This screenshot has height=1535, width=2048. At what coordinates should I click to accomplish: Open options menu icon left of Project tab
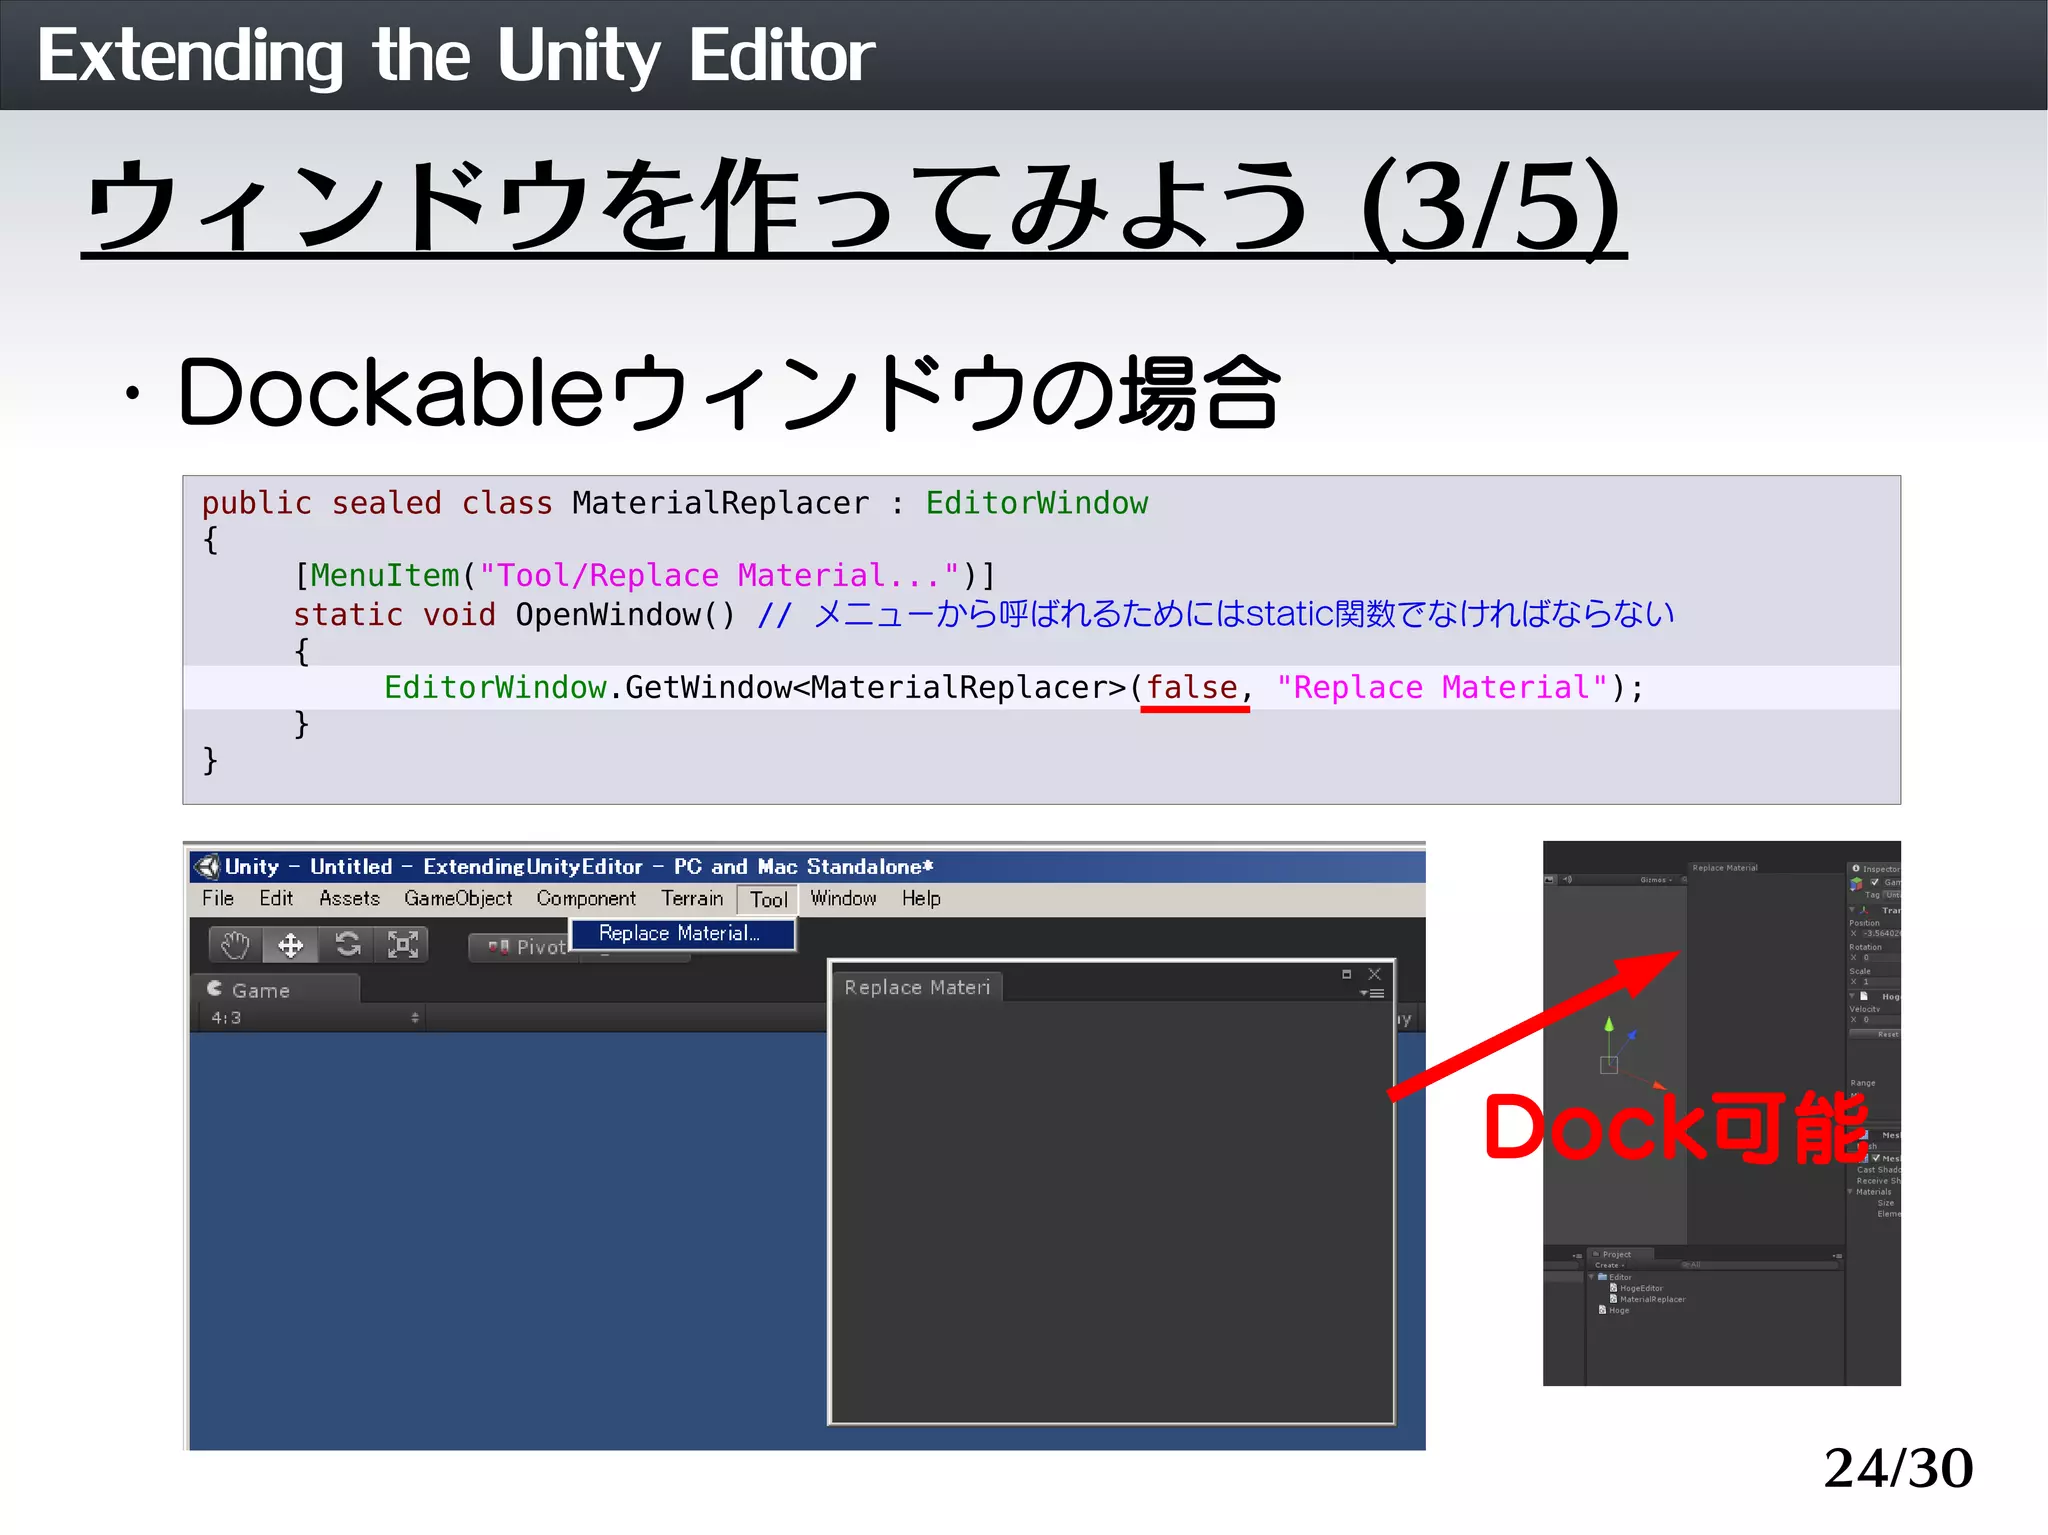point(1578,1256)
